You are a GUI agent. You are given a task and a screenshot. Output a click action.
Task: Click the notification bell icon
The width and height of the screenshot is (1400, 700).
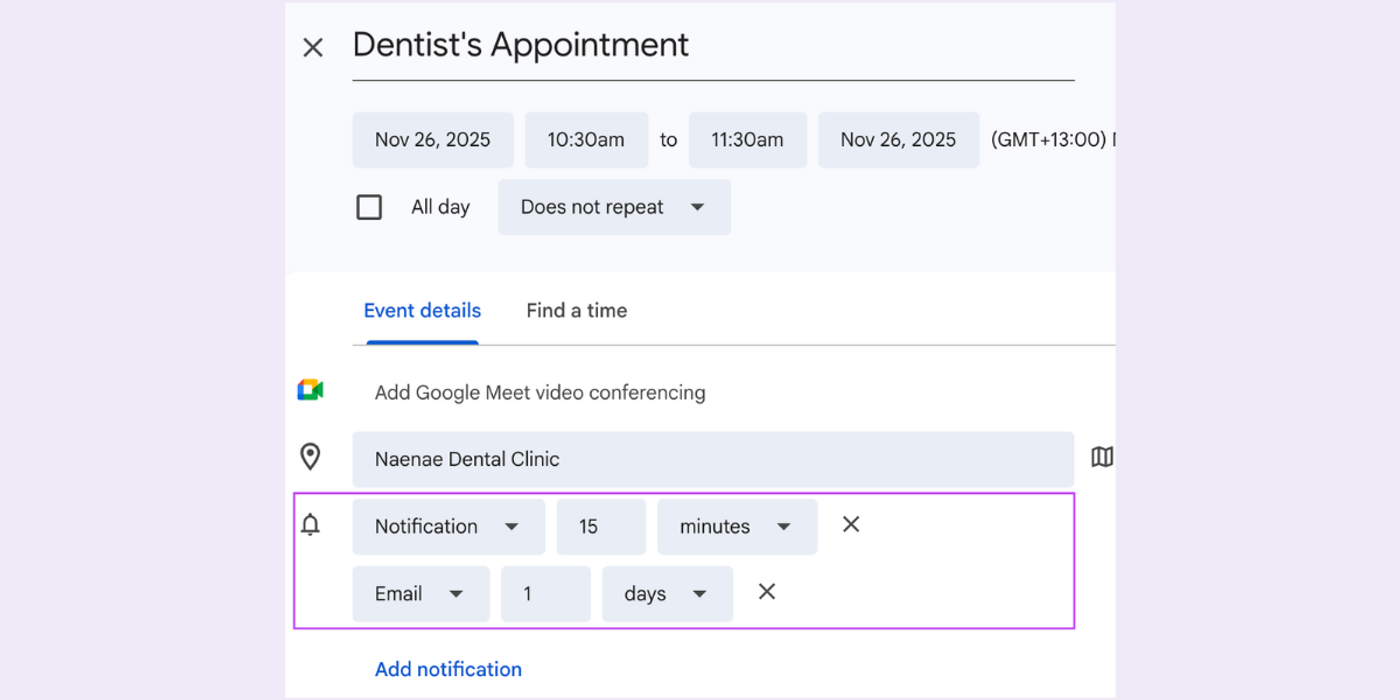[310, 524]
